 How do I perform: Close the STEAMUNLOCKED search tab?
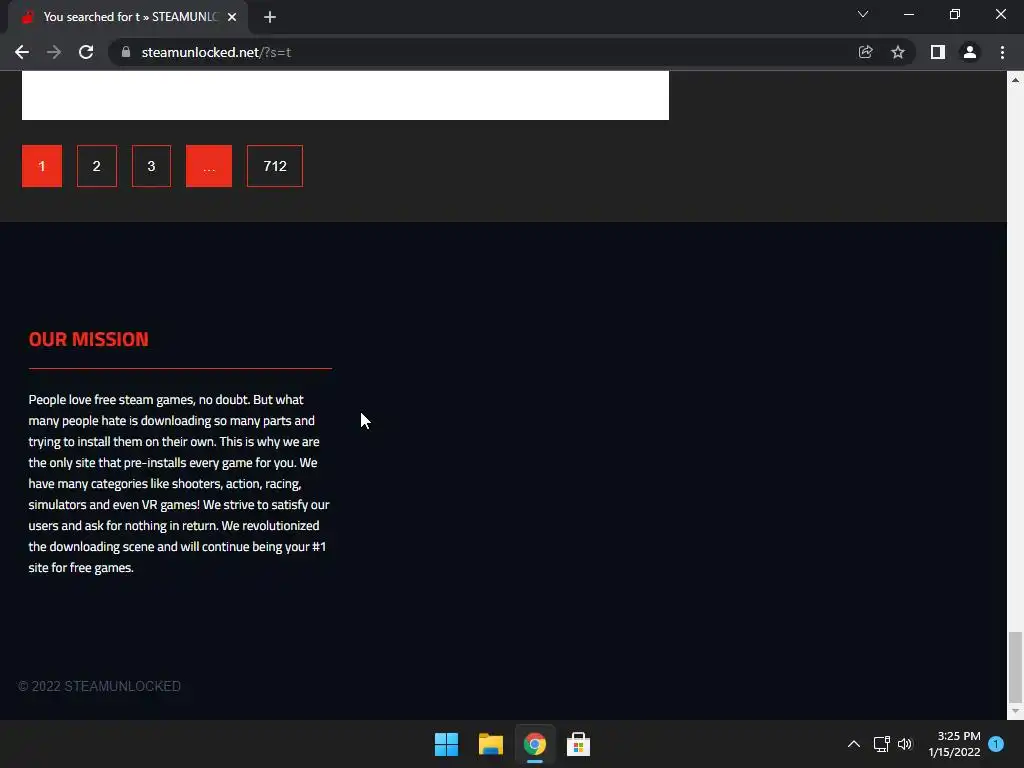(232, 17)
